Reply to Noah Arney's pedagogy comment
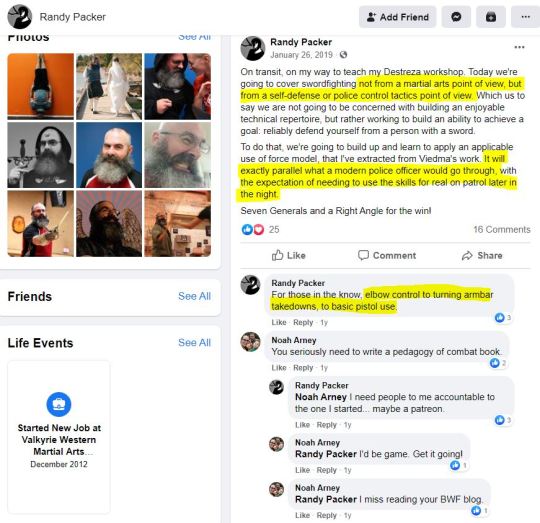Viewport: 540px width, 523px height. [x=303, y=368]
